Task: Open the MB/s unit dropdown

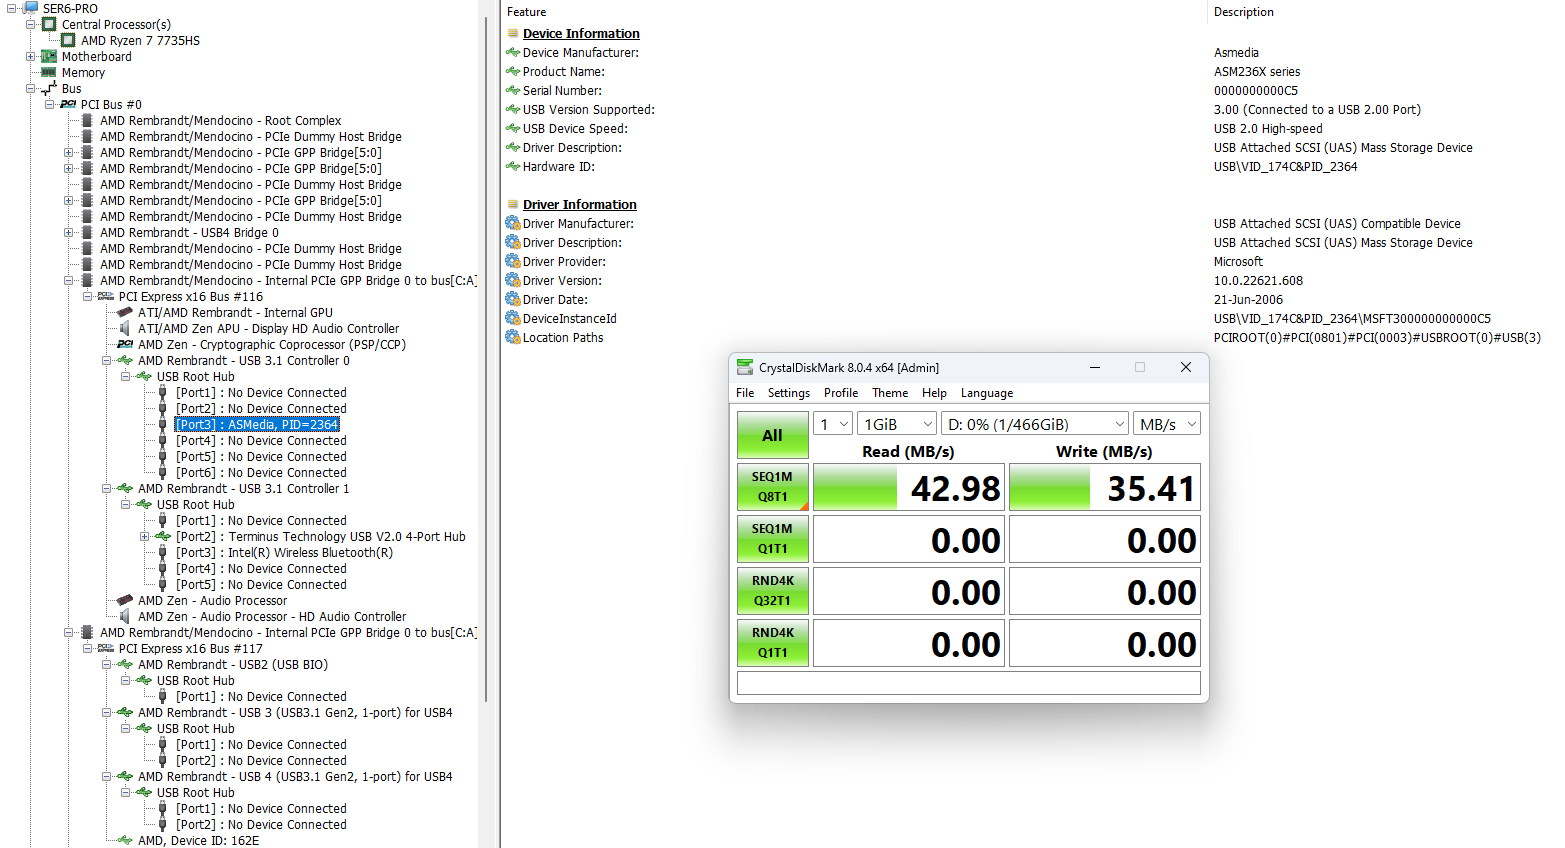Action: point(1167,424)
